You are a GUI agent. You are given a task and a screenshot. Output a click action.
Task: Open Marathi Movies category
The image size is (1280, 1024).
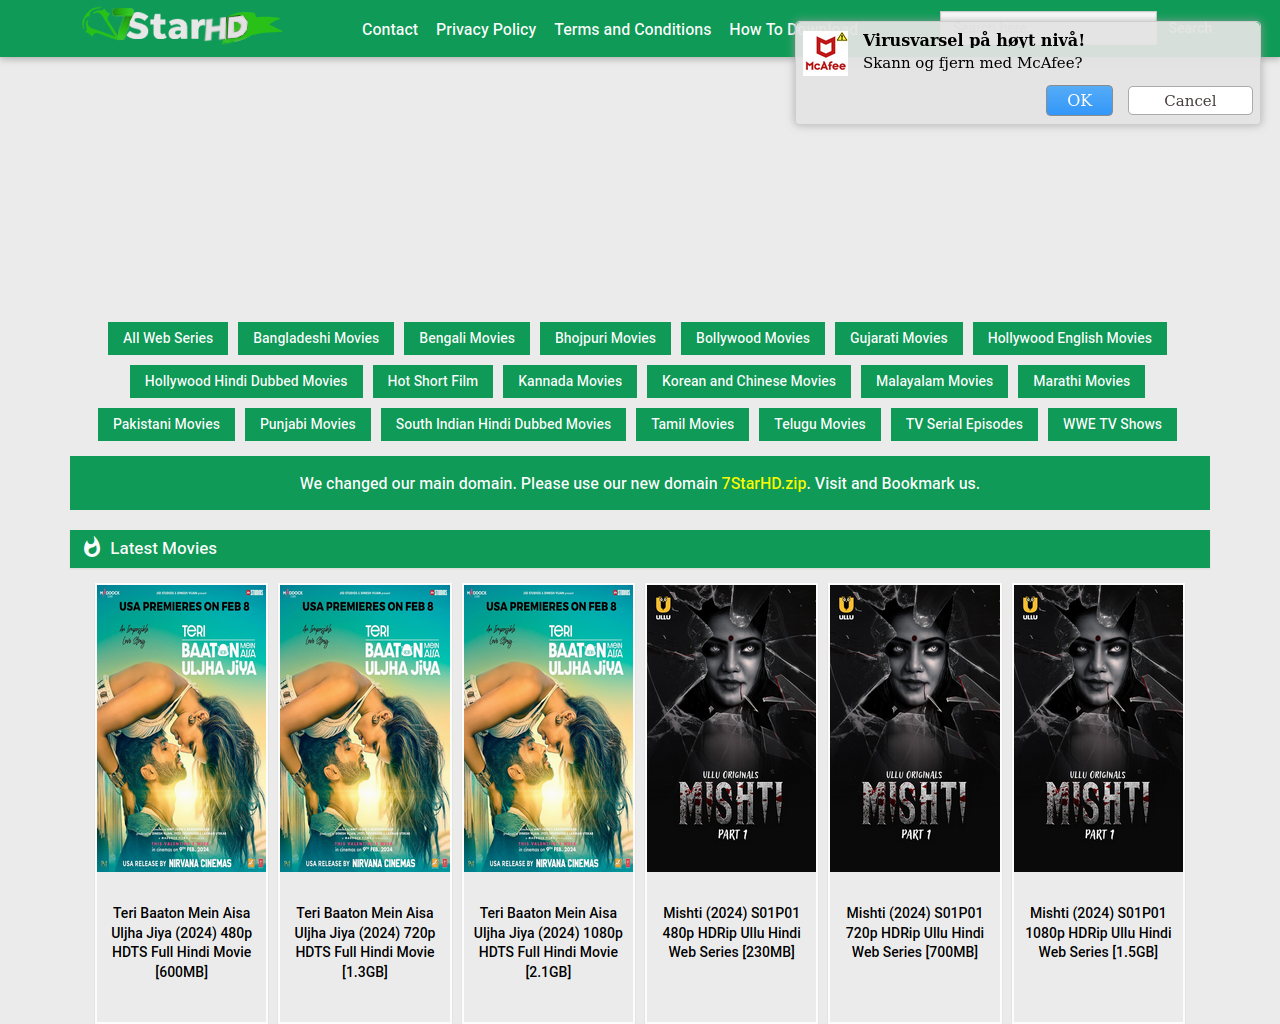(1081, 381)
